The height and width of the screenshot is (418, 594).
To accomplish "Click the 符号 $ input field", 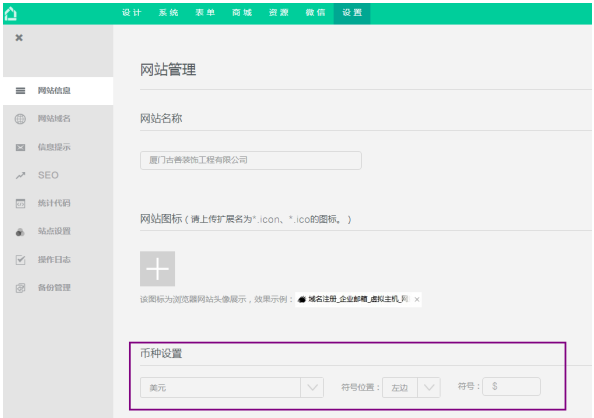I will [511, 387].
